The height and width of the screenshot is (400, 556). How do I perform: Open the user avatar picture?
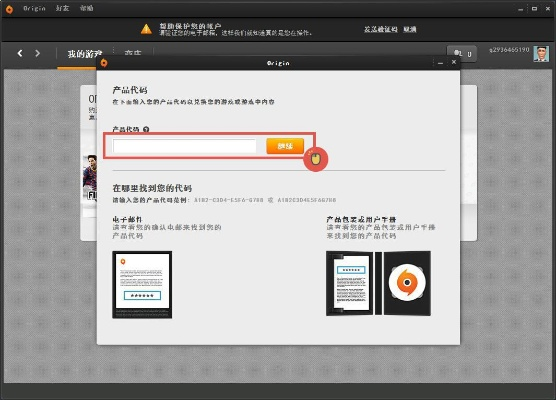[x=541, y=54]
